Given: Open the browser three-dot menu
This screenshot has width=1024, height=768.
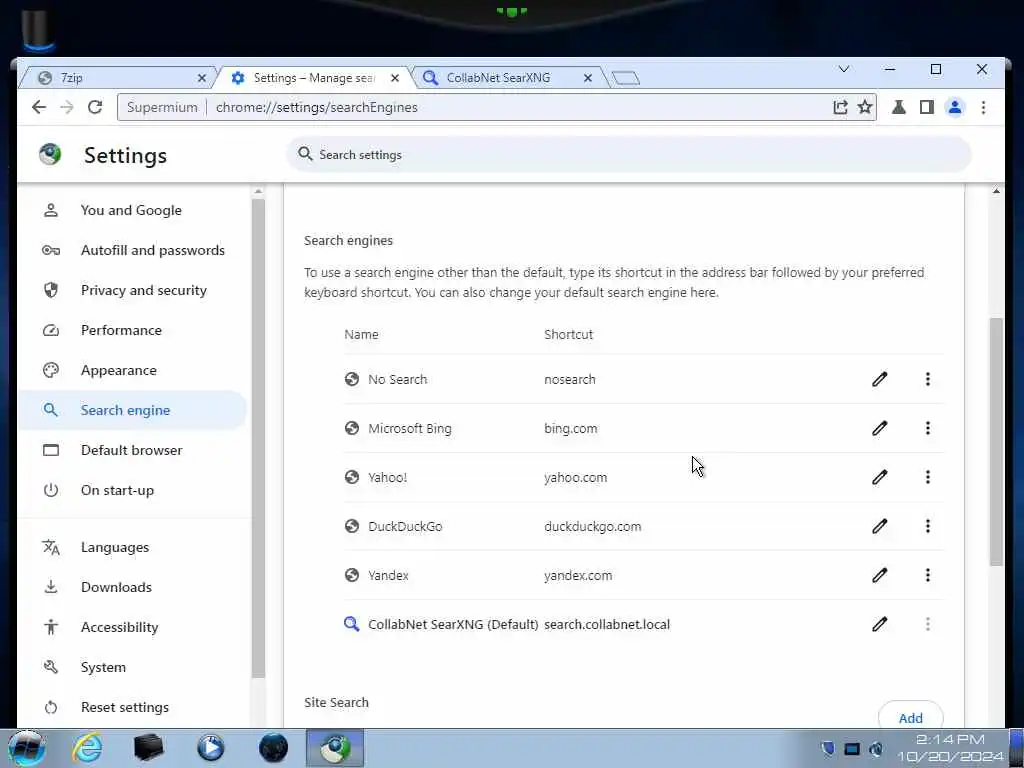Looking at the screenshot, I should [983, 107].
